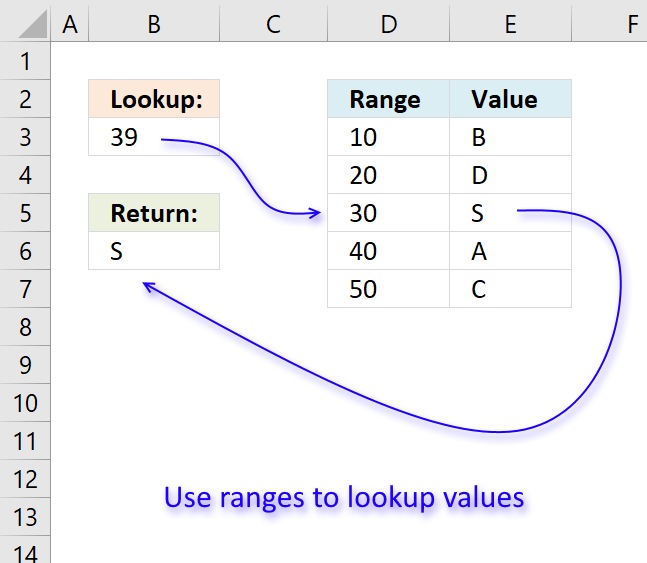Click the Return result cell showing S
Image resolution: width=647 pixels, height=563 pixels.
(153, 252)
